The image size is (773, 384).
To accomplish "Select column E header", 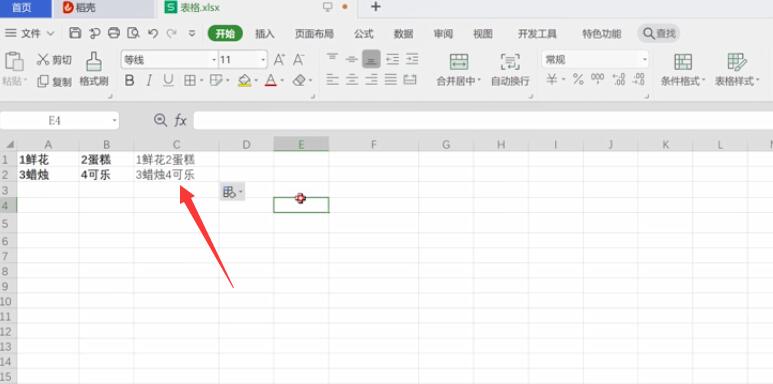I will coord(301,144).
